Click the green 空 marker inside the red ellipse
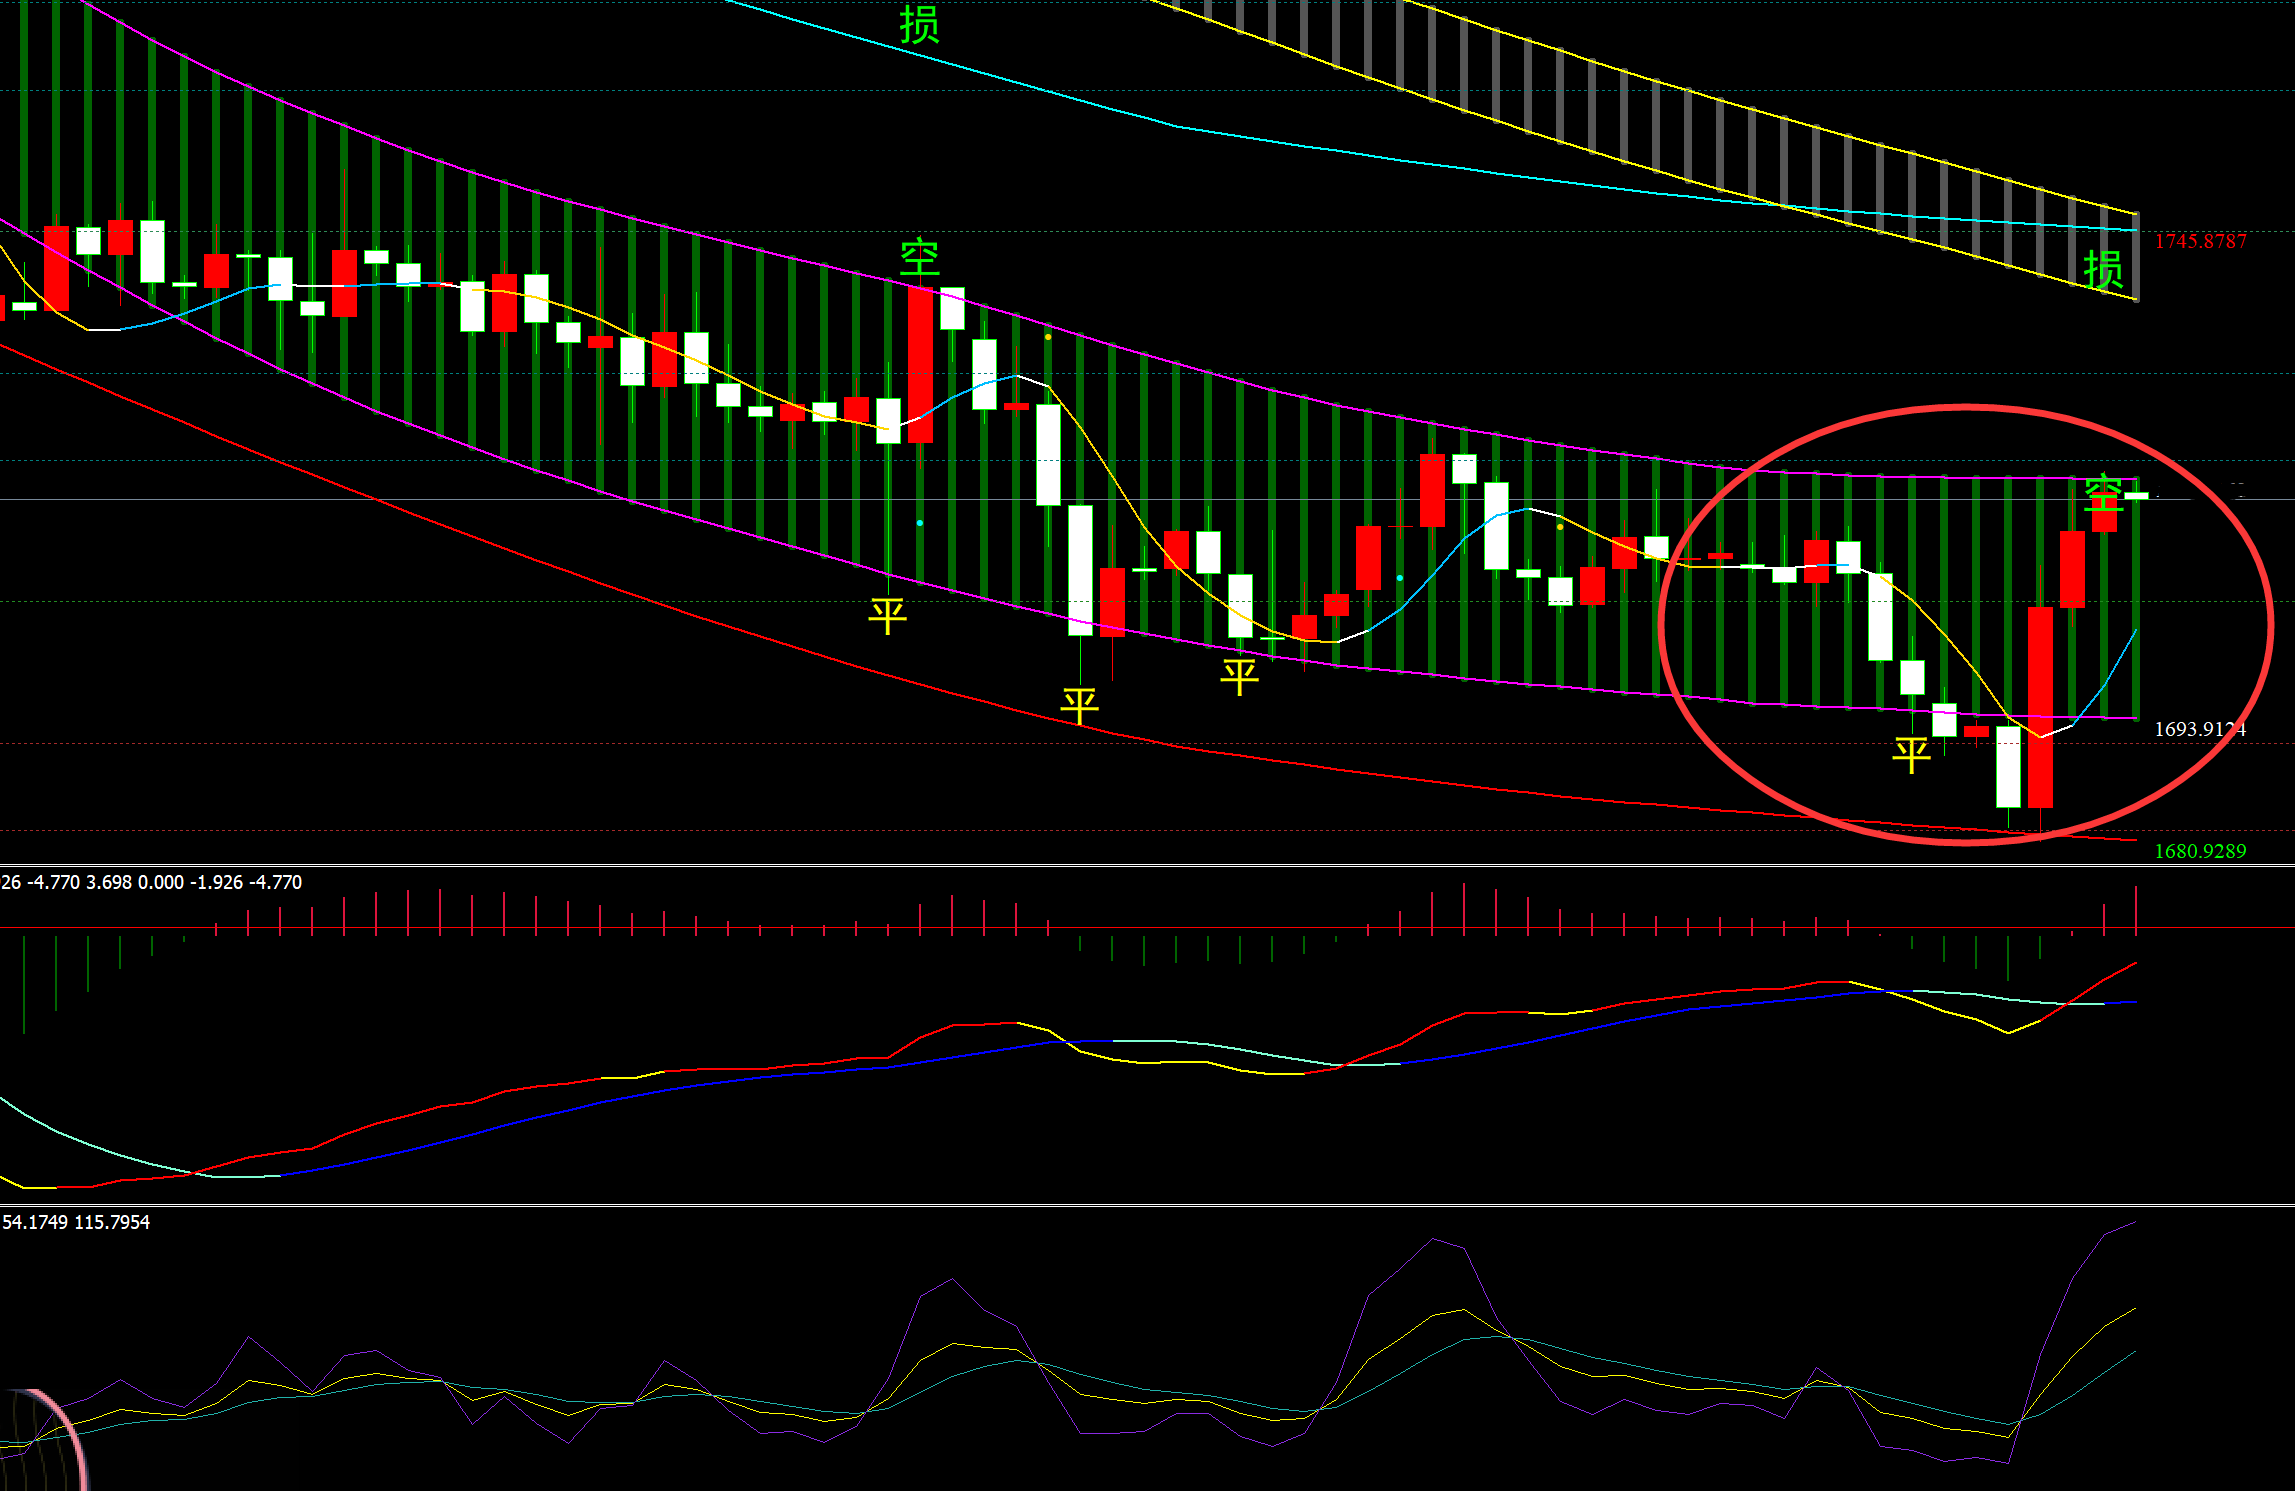This screenshot has width=2295, height=1491. coord(2104,492)
